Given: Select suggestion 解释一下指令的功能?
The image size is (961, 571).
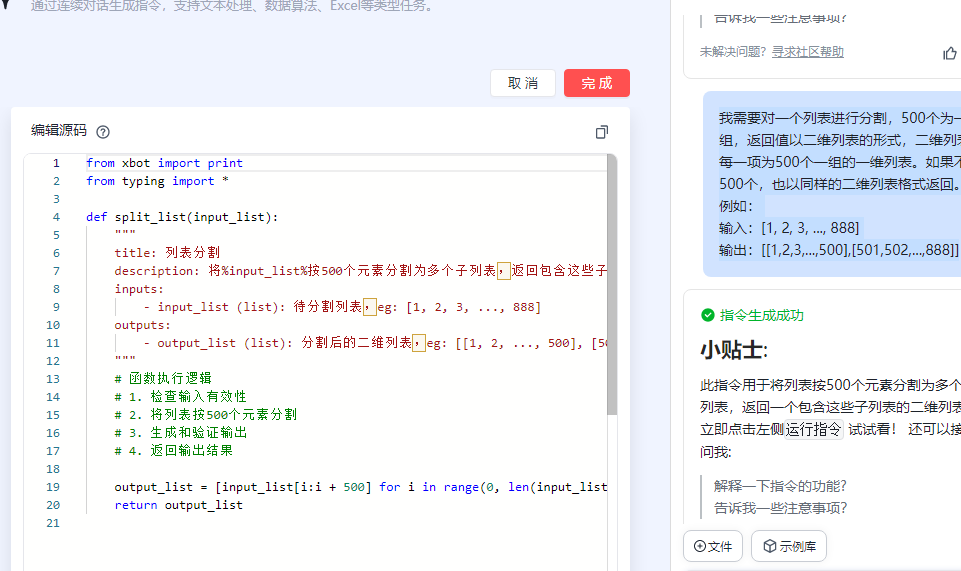Looking at the screenshot, I should tap(780, 486).
